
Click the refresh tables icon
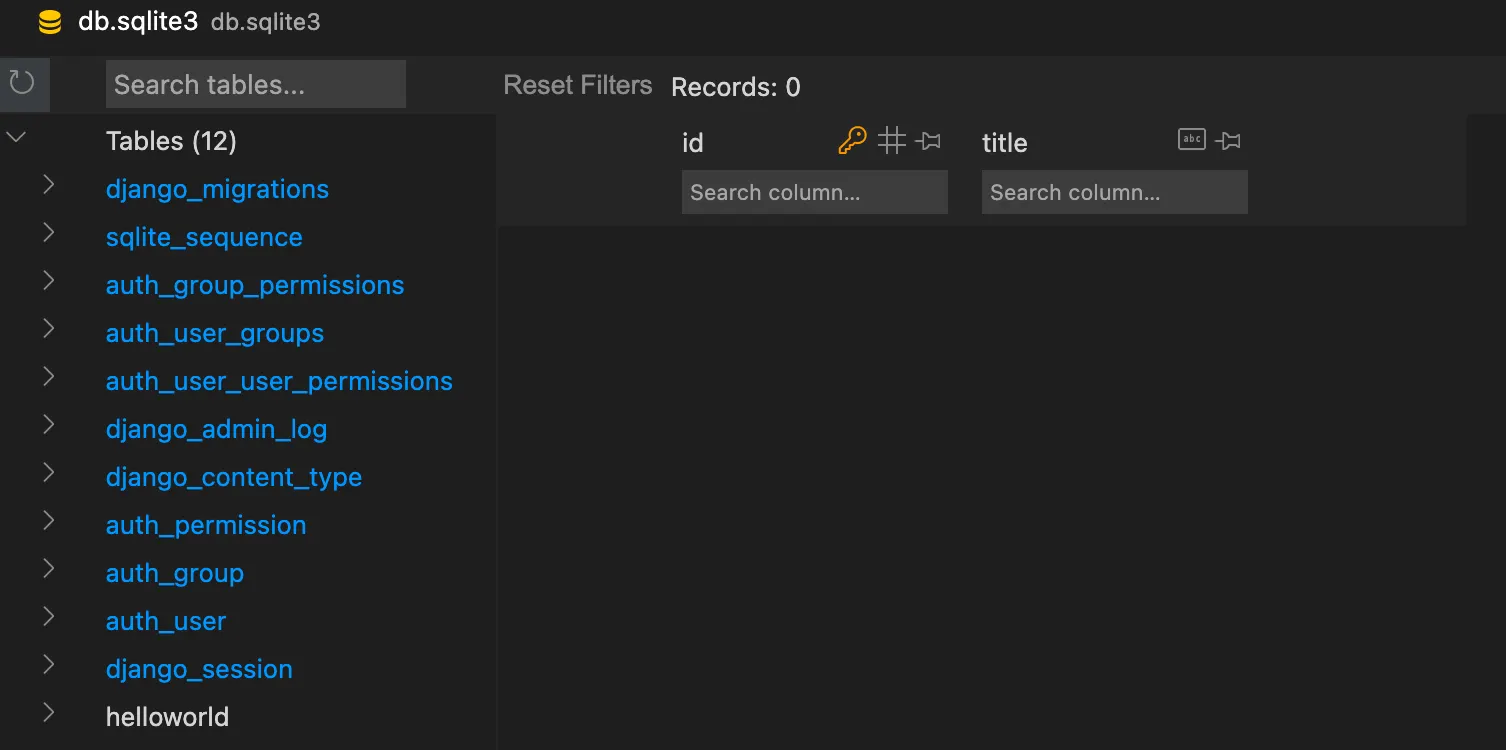(22, 82)
